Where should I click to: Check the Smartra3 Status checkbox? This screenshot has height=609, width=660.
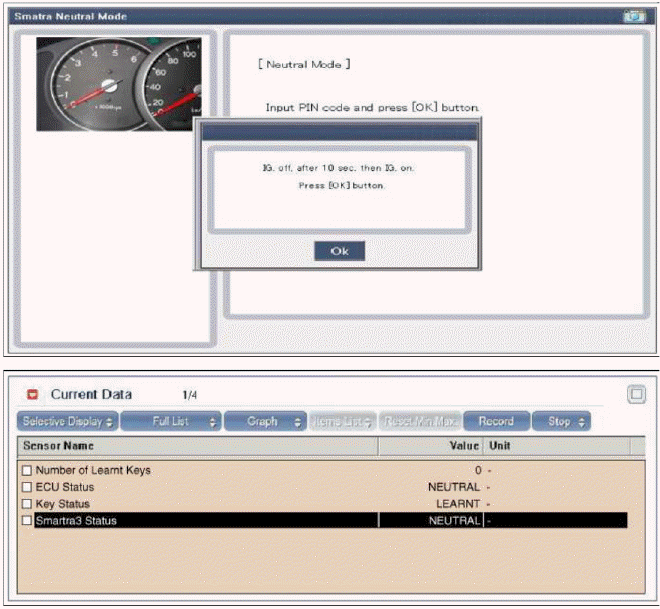click(27, 521)
